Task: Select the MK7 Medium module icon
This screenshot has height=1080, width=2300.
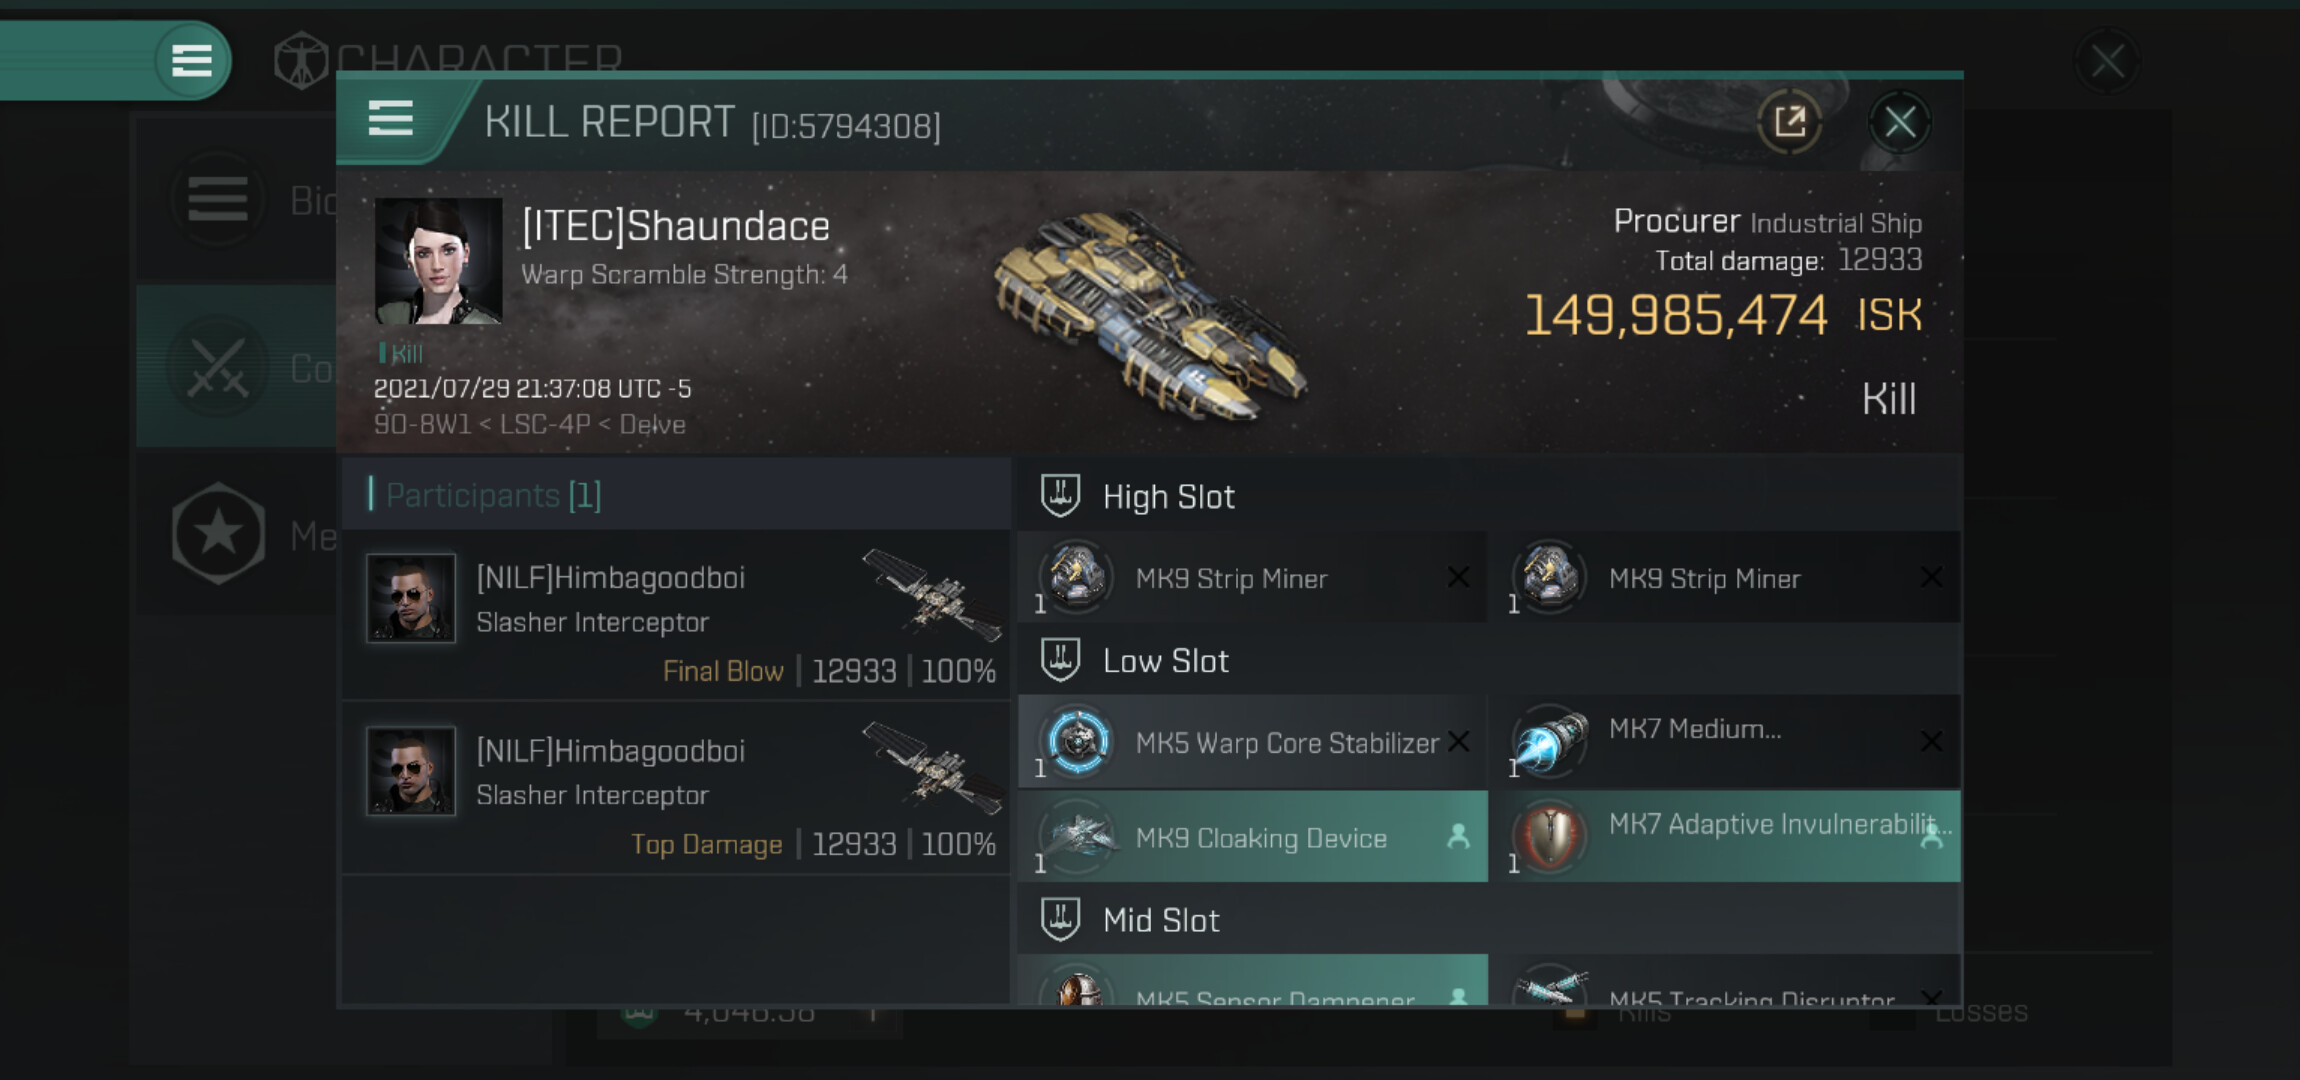Action: 1550,741
